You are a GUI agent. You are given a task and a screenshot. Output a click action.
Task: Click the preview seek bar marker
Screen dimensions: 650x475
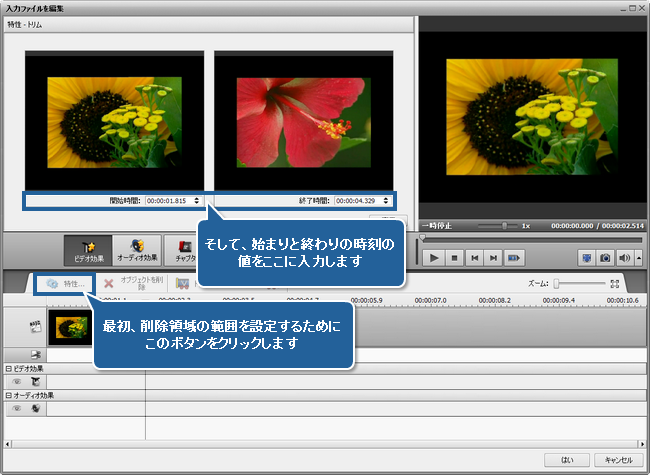[422, 238]
